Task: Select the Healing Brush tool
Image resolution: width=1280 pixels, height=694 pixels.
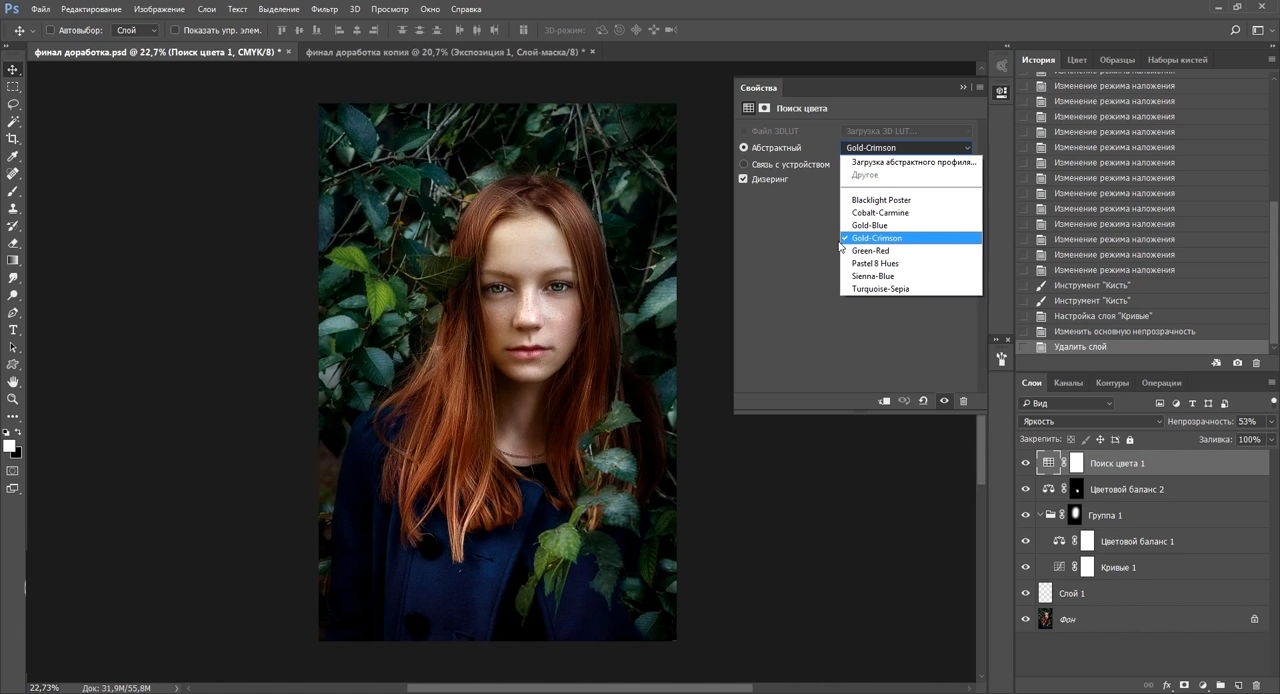Action: click(13, 174)
